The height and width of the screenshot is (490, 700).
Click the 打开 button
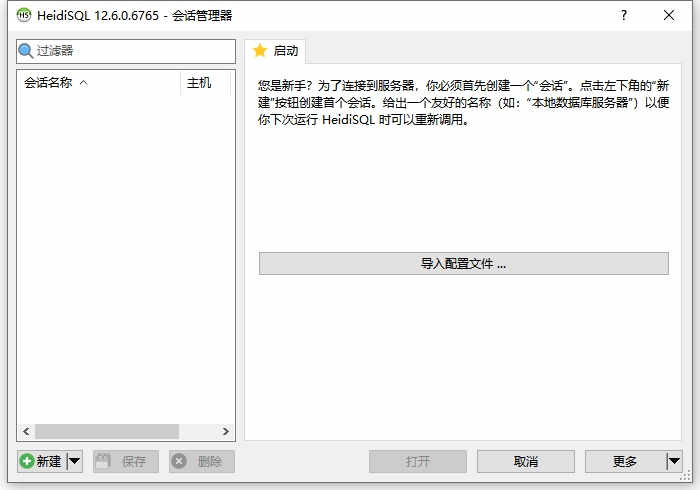[x=418, y=461]
